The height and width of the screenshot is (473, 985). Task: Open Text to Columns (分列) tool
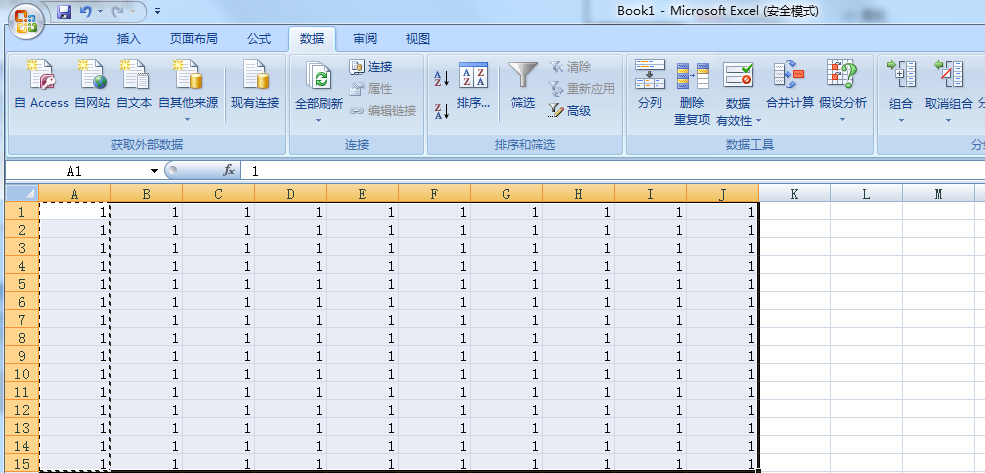click(x=650, y=77)
